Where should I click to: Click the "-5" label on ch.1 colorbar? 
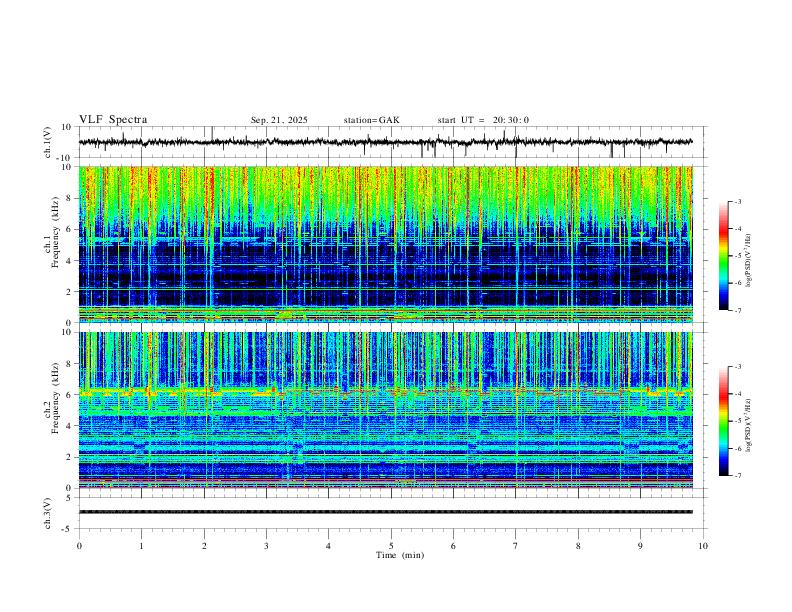738,256
